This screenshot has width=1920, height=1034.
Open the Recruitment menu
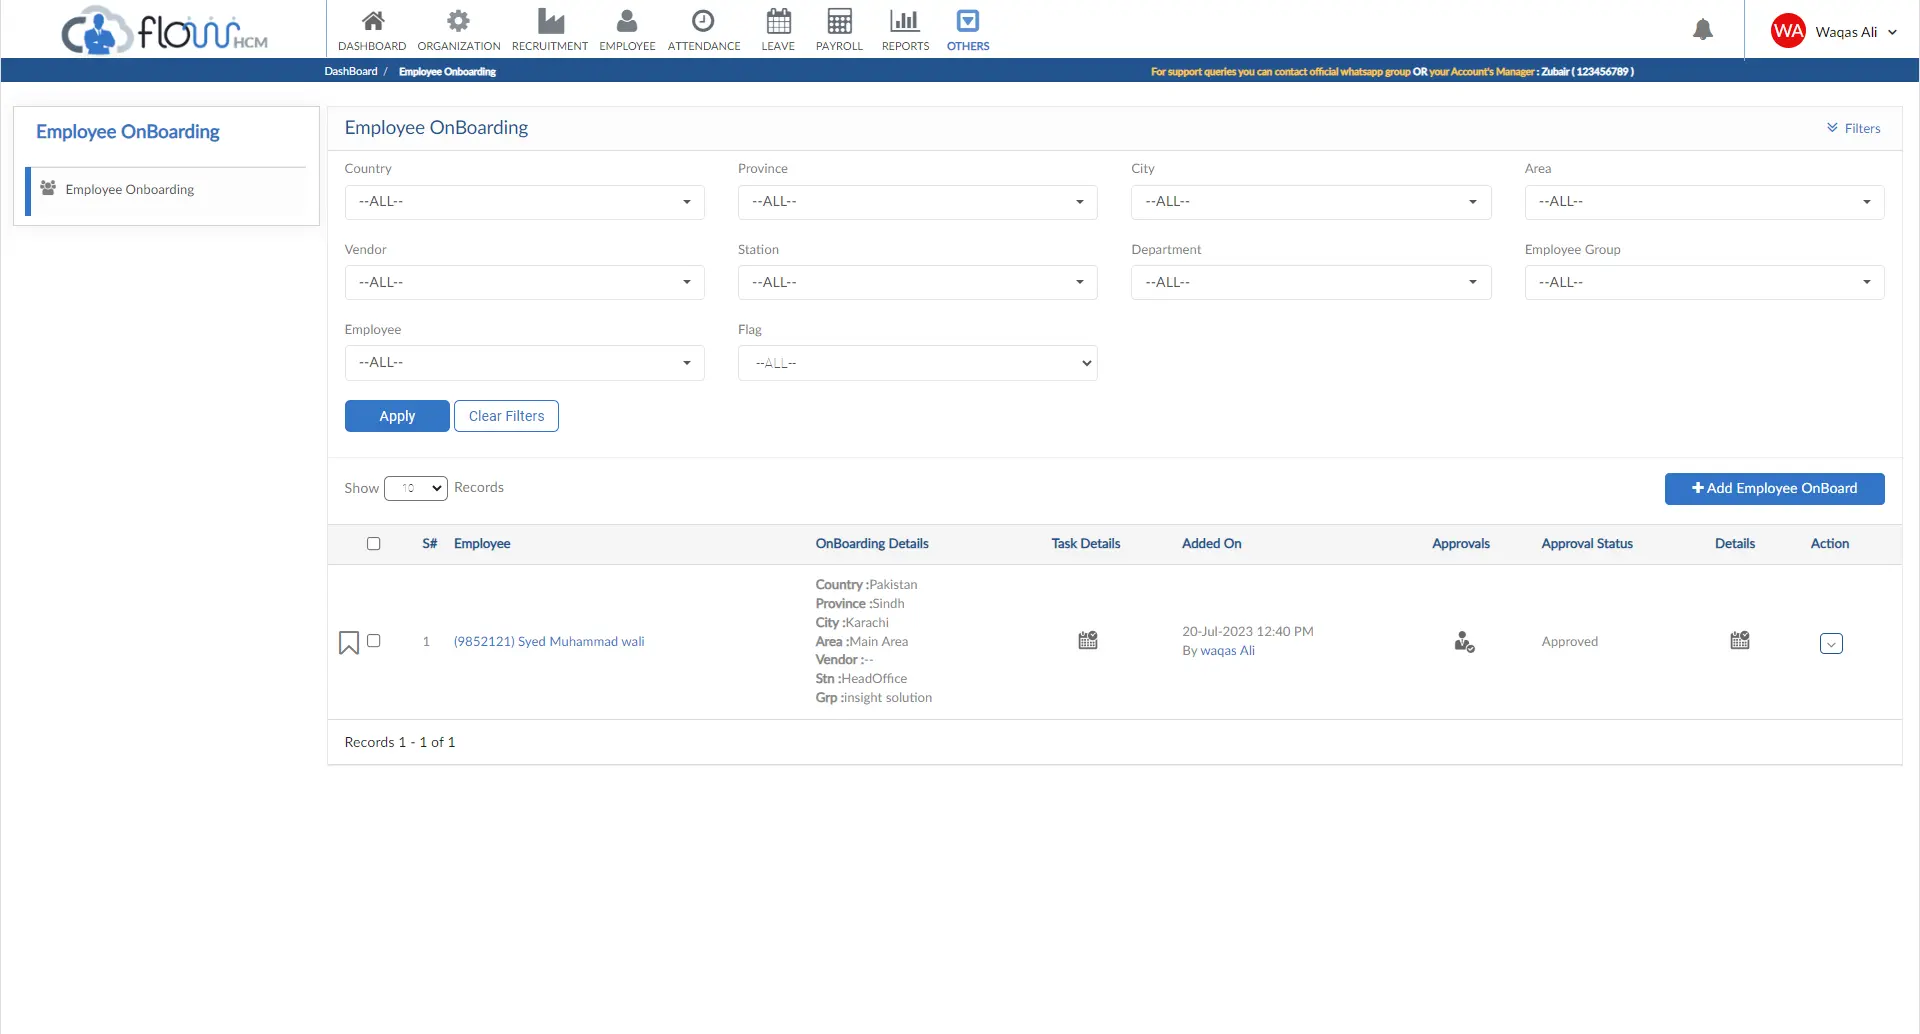click(550, 30)
